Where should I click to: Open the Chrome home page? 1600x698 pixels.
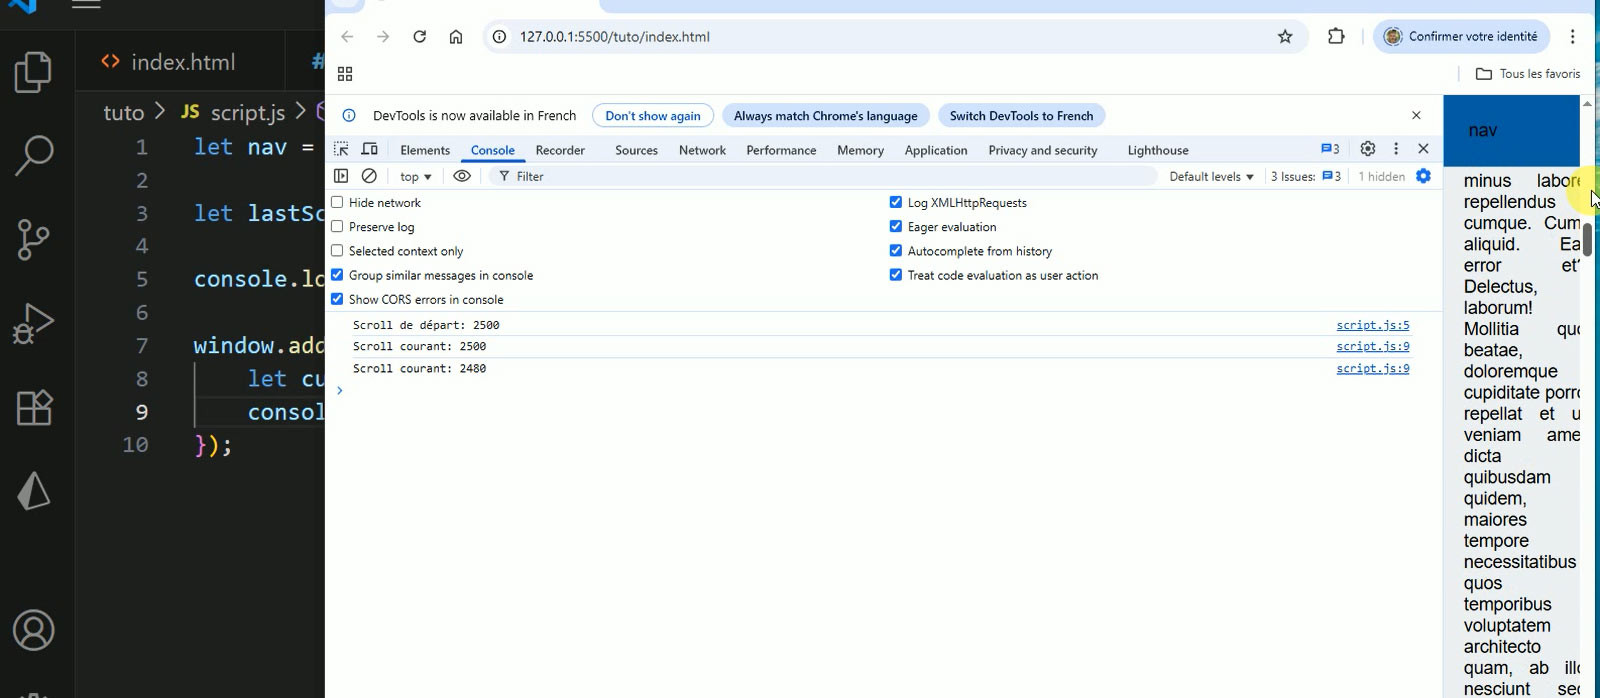(456, 37)
